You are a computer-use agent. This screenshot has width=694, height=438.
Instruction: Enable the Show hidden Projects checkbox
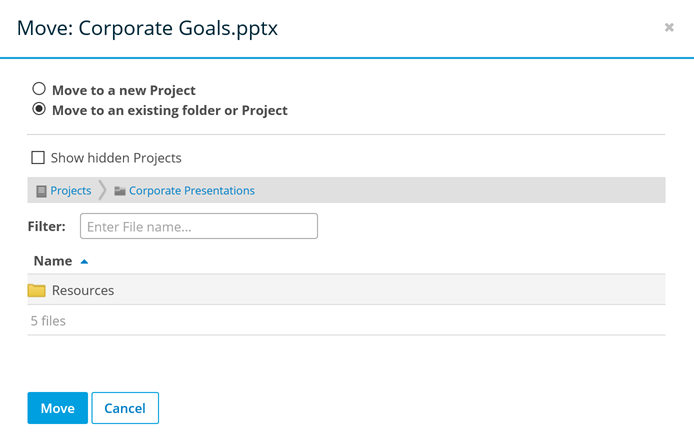(x=38, y=157)
